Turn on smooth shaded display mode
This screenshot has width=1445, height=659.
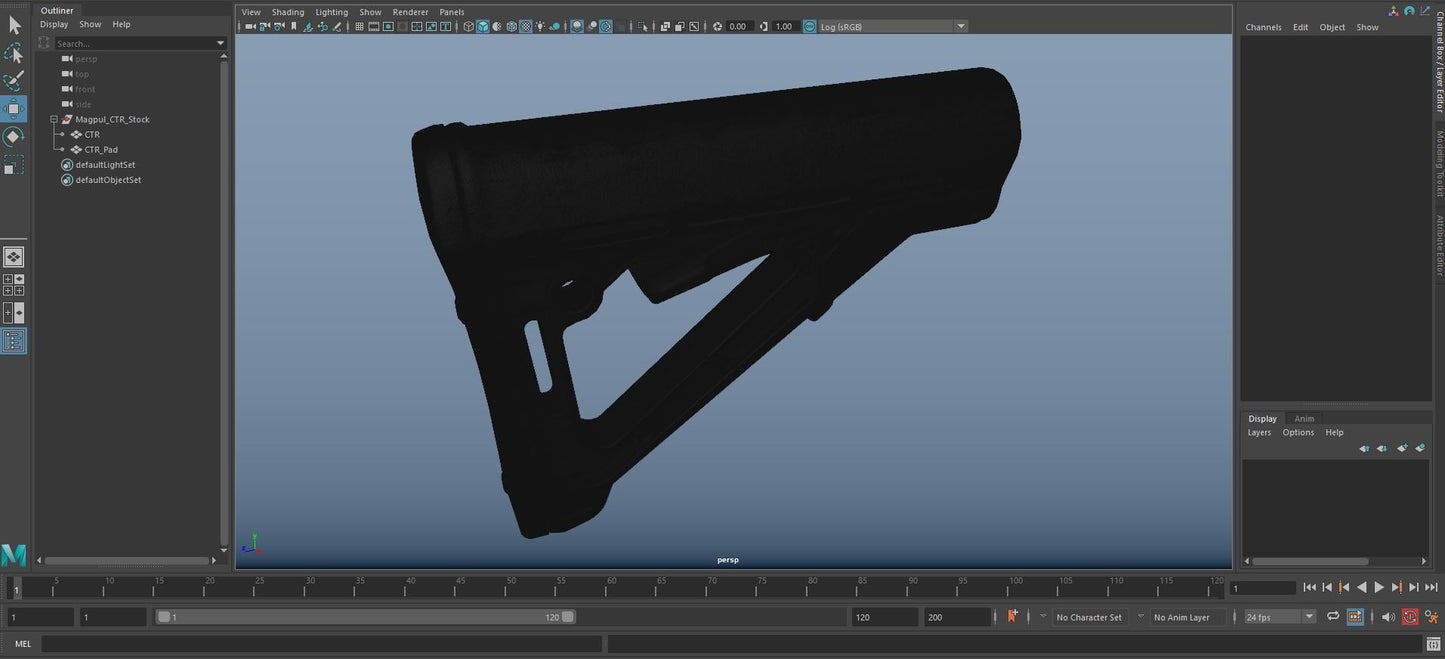click(483, 26)
